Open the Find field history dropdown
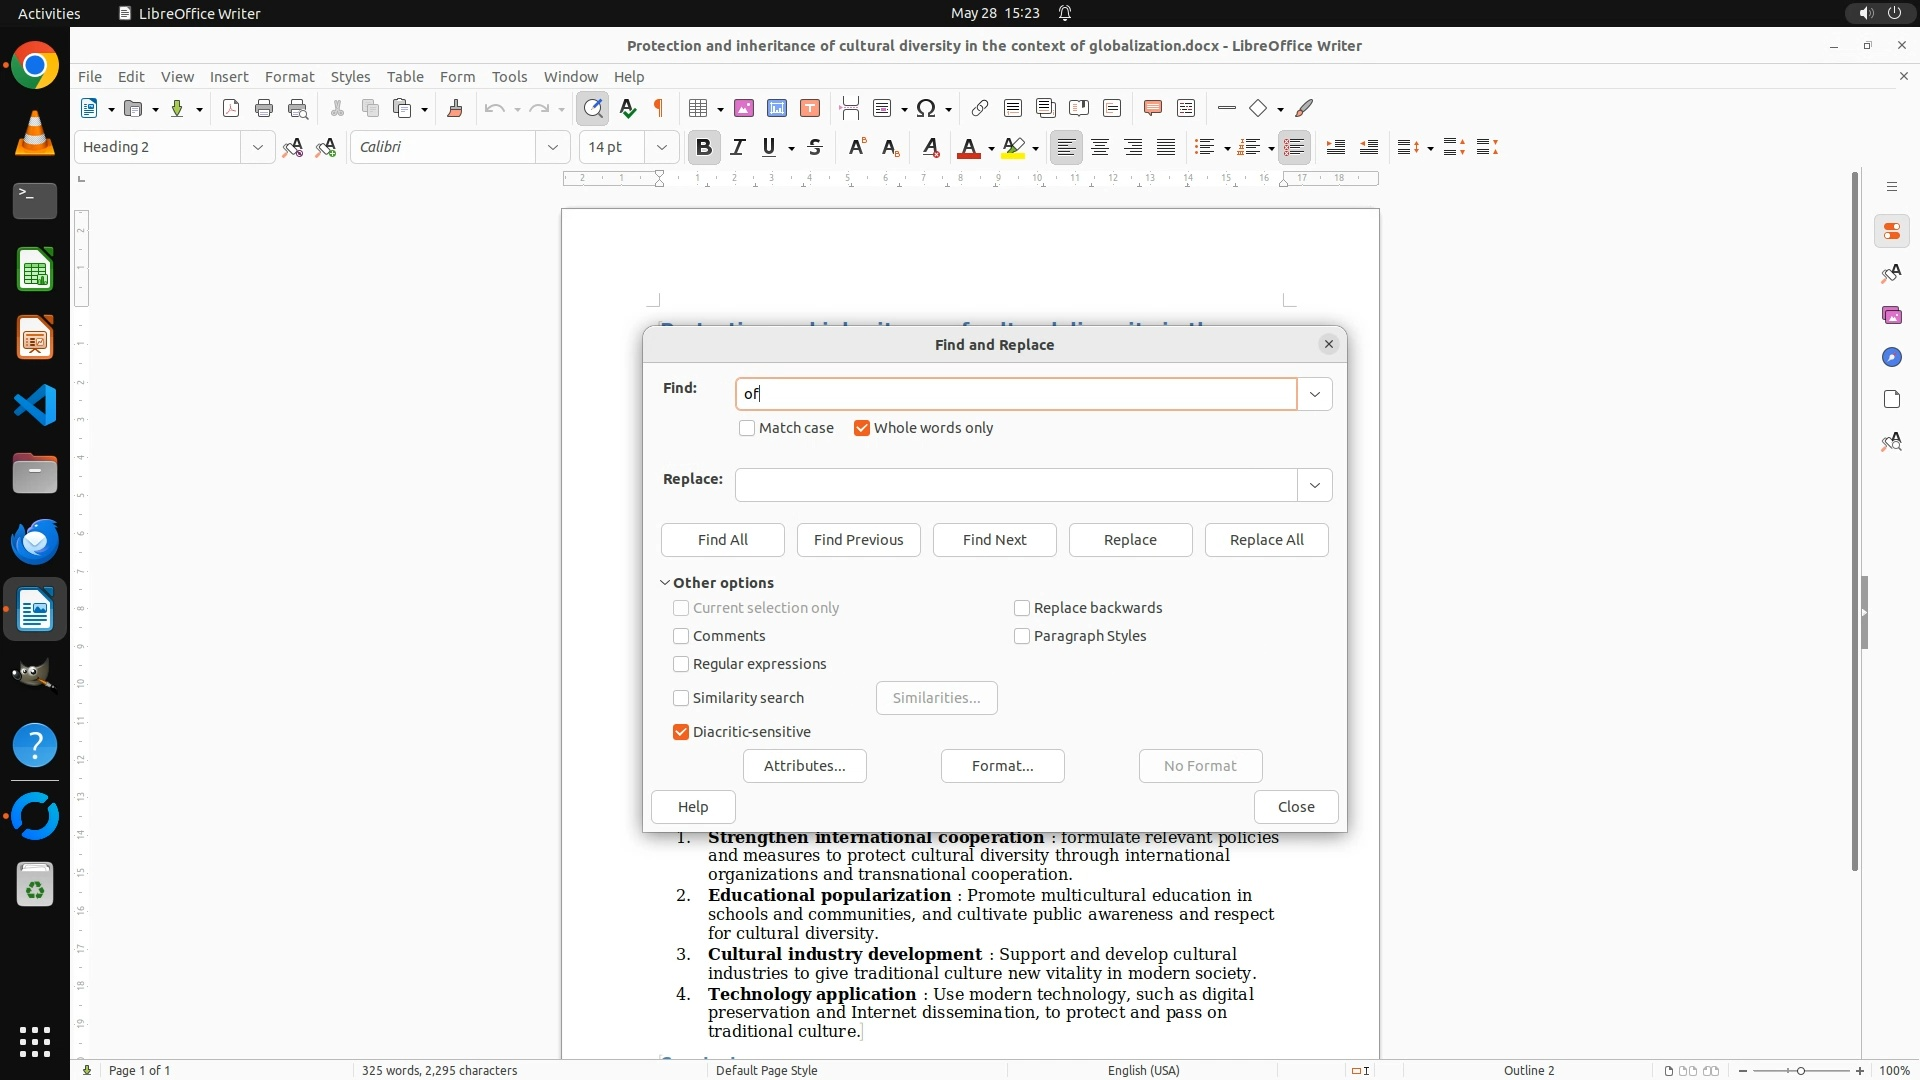The height and width of the screenshot is (1080, 1920). pos(1314,394)
